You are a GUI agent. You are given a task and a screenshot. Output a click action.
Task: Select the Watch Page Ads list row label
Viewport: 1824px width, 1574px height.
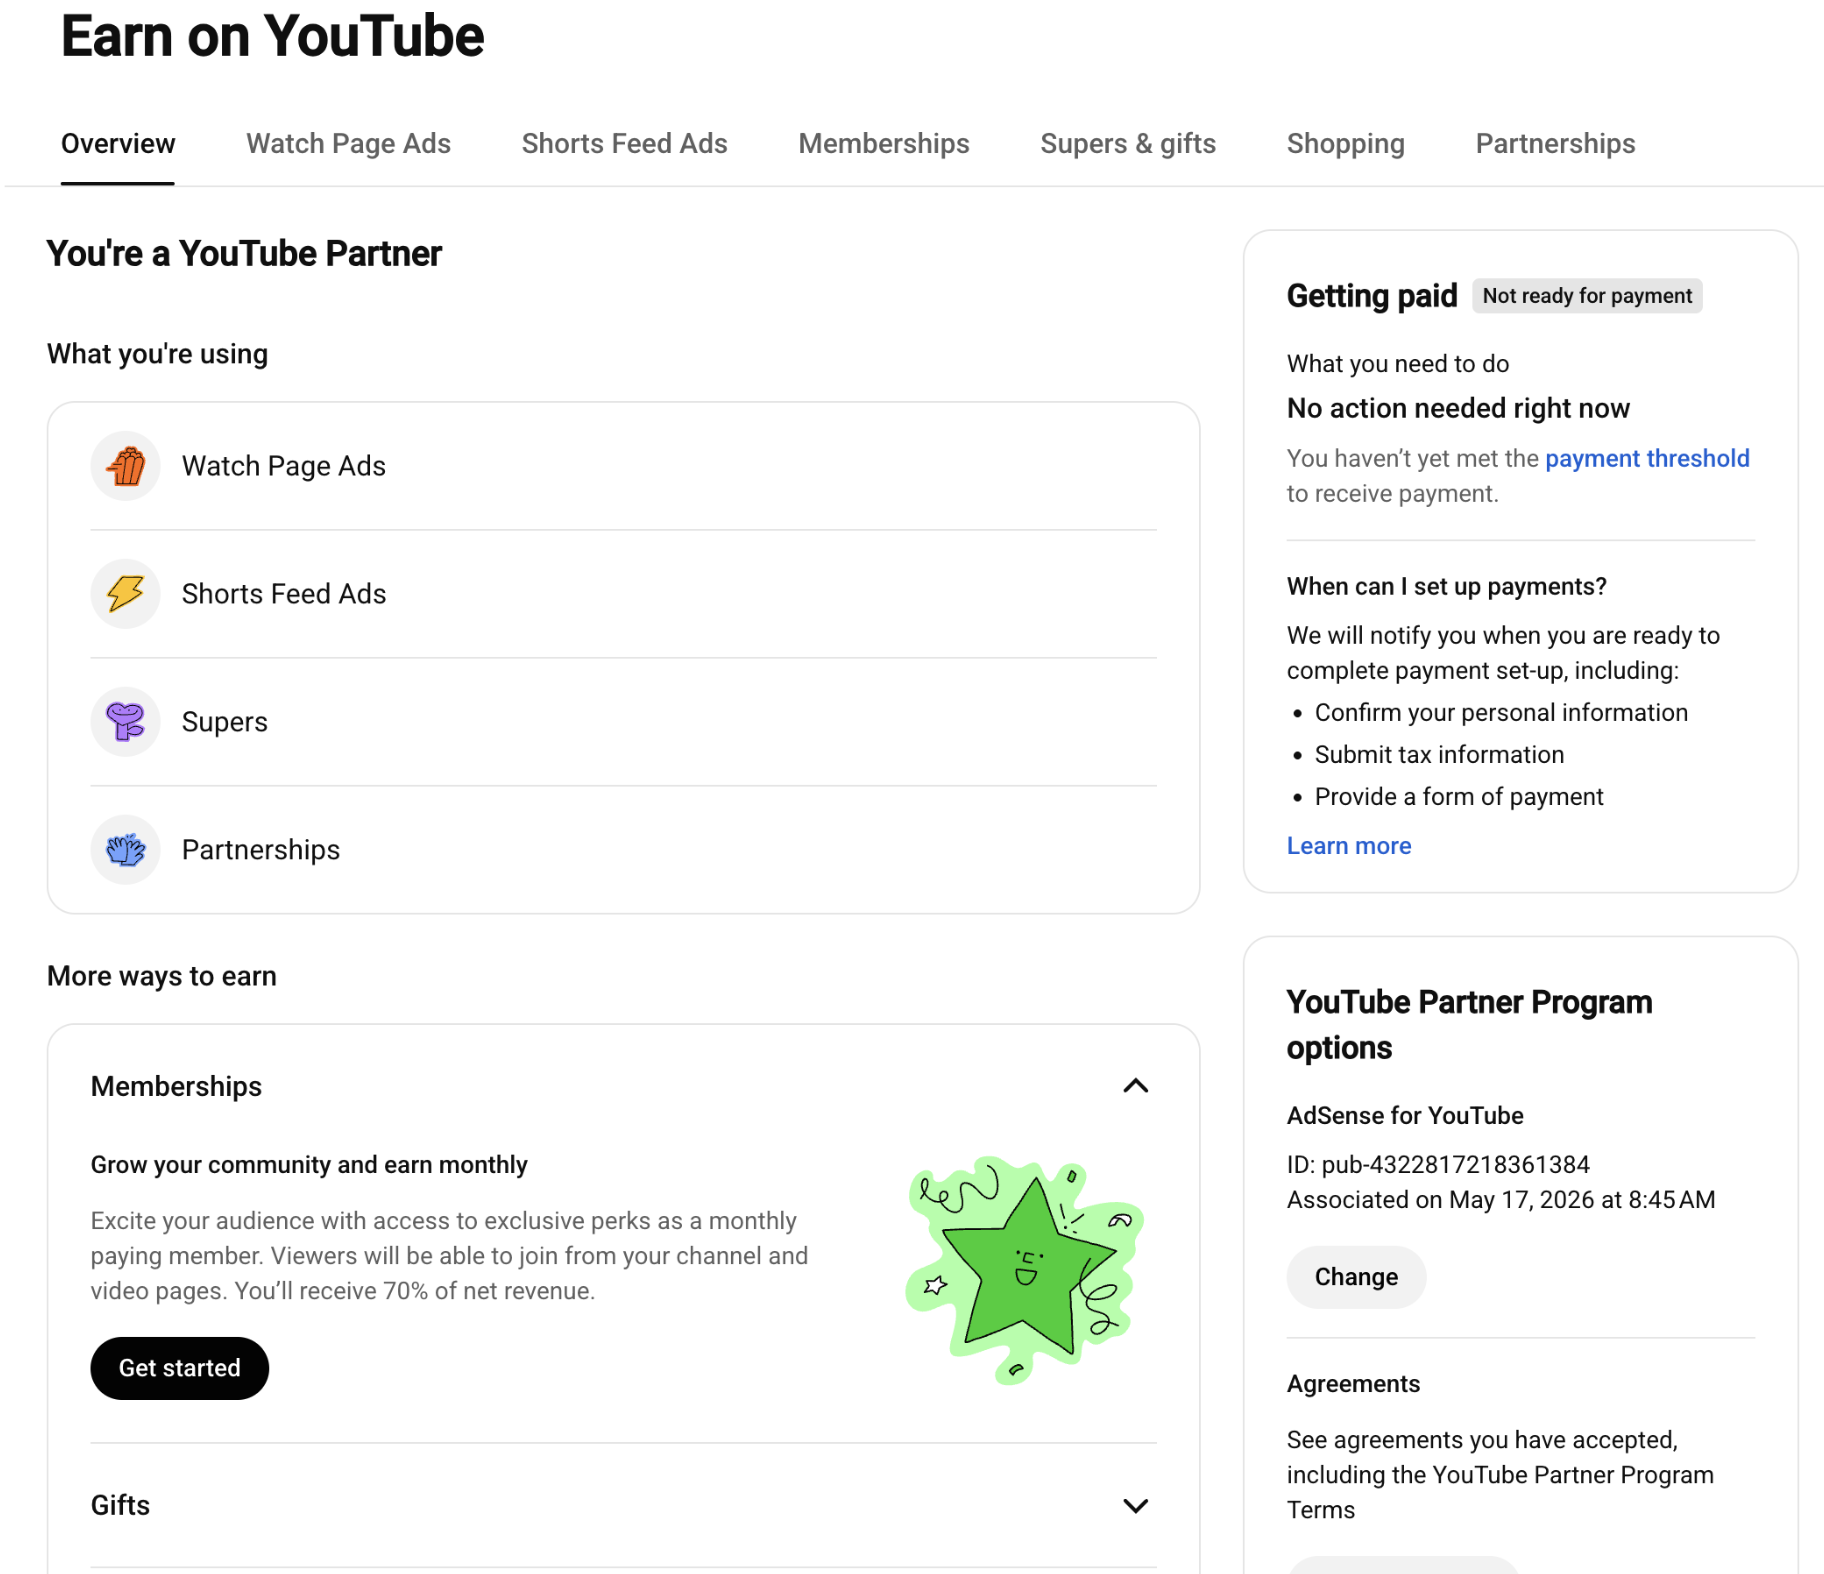[284, 466]
